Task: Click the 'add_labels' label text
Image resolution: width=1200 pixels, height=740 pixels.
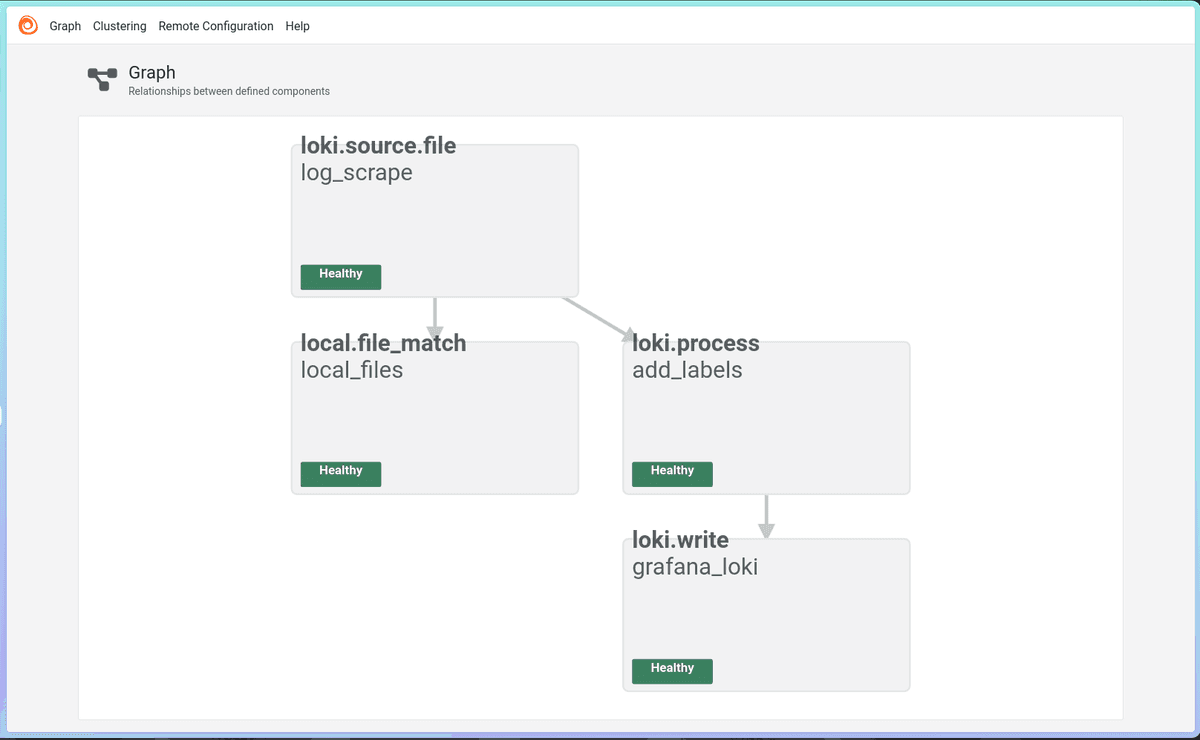Action: pos(688,370)
